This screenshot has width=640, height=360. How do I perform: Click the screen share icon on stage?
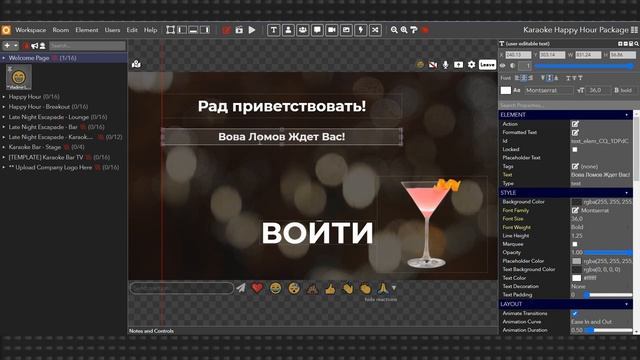click(458, 64)
